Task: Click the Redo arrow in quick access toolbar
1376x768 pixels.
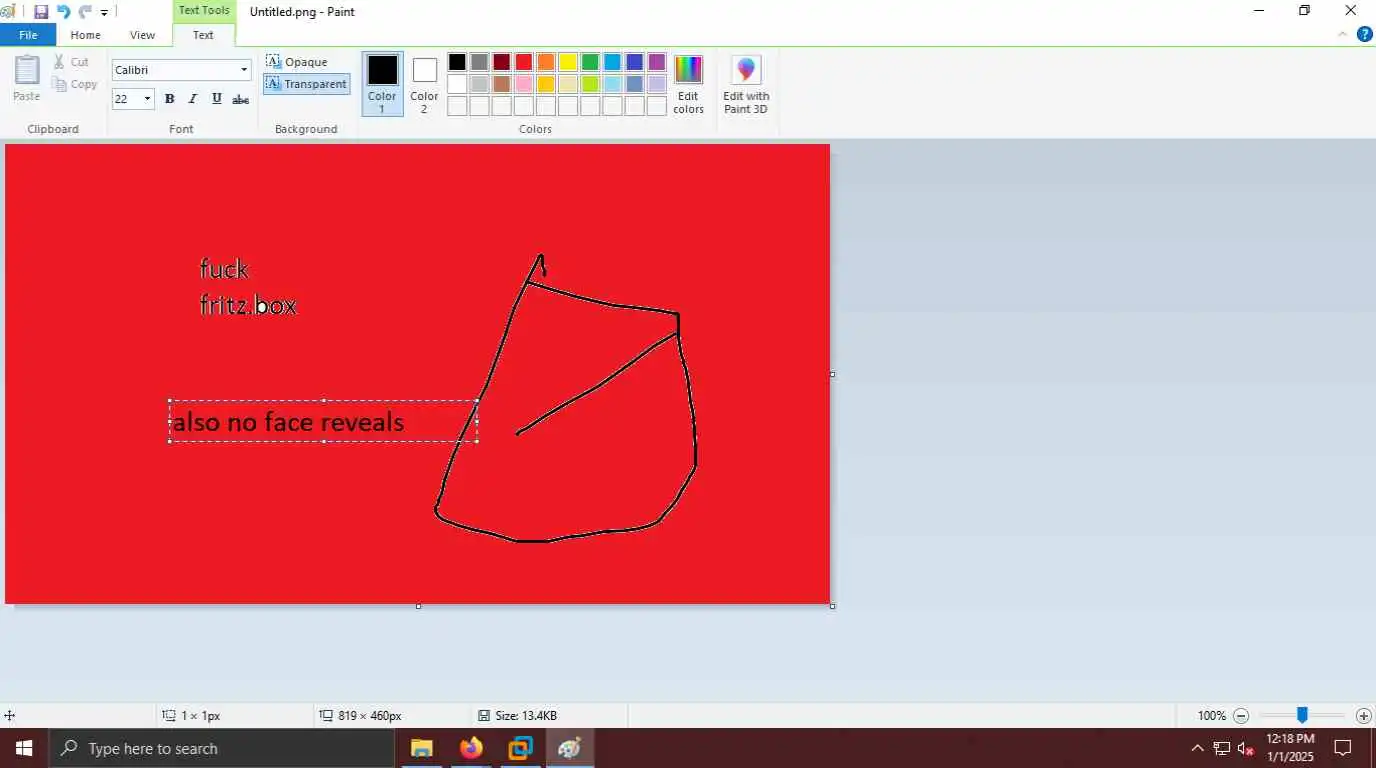Action: [85, 12]
